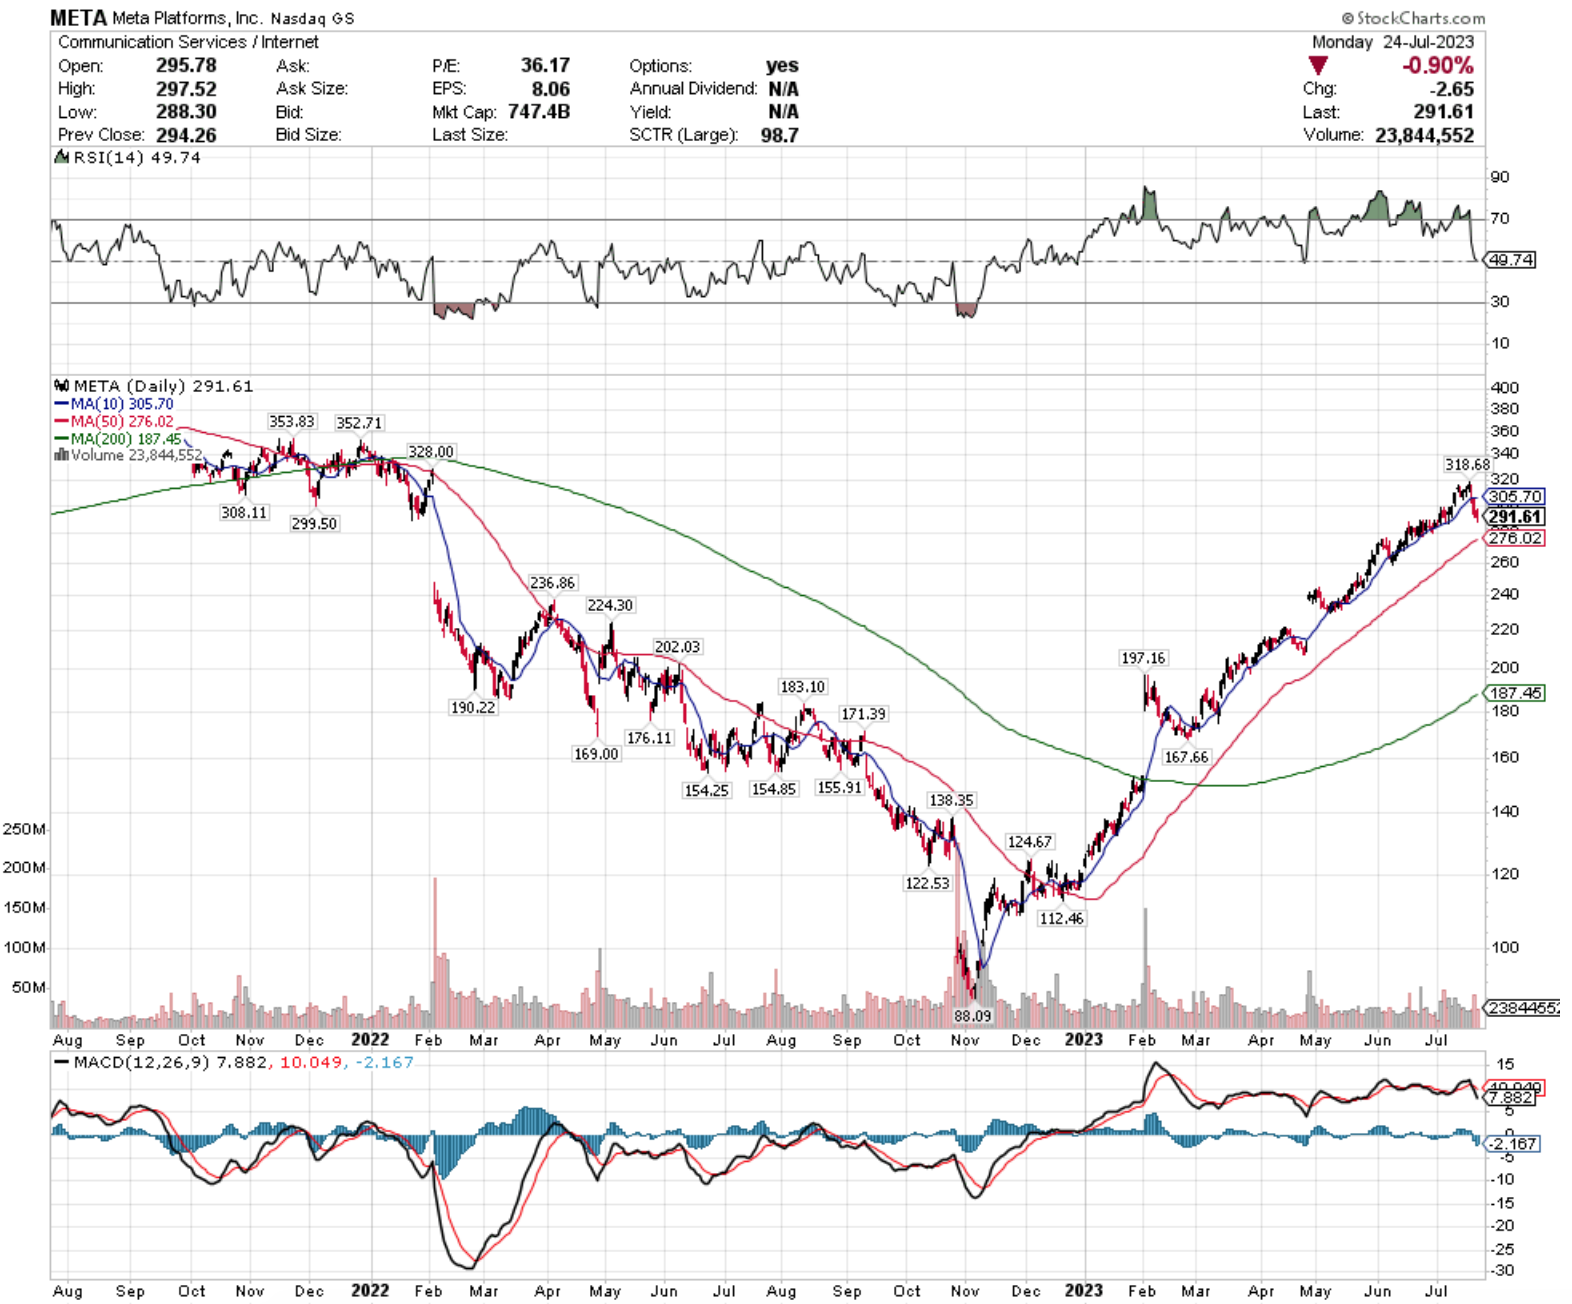1572x1304 pixels.
Task: Click the RSI current value tag 49.74
Action: tap(1510, 260)
